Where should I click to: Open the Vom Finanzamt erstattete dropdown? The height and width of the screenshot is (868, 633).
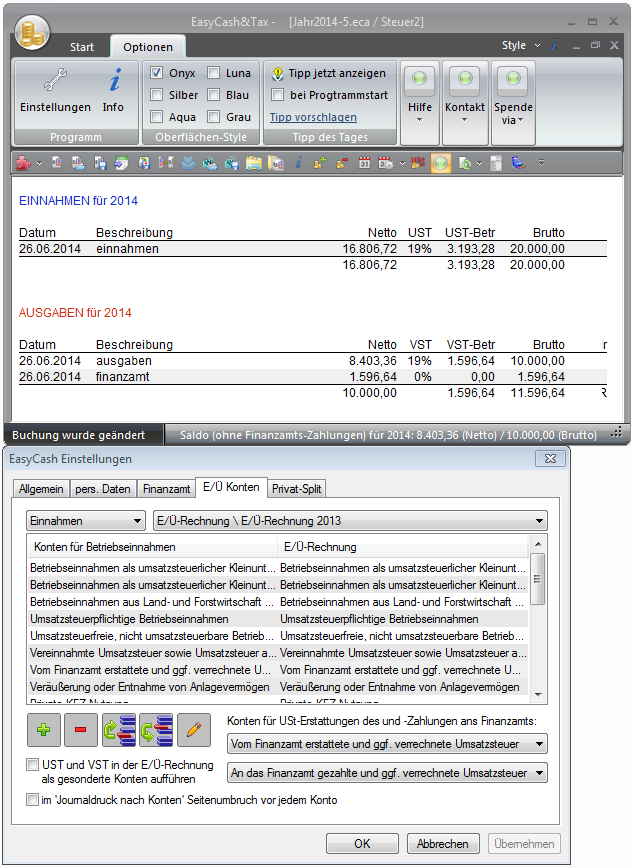point(387,744)
